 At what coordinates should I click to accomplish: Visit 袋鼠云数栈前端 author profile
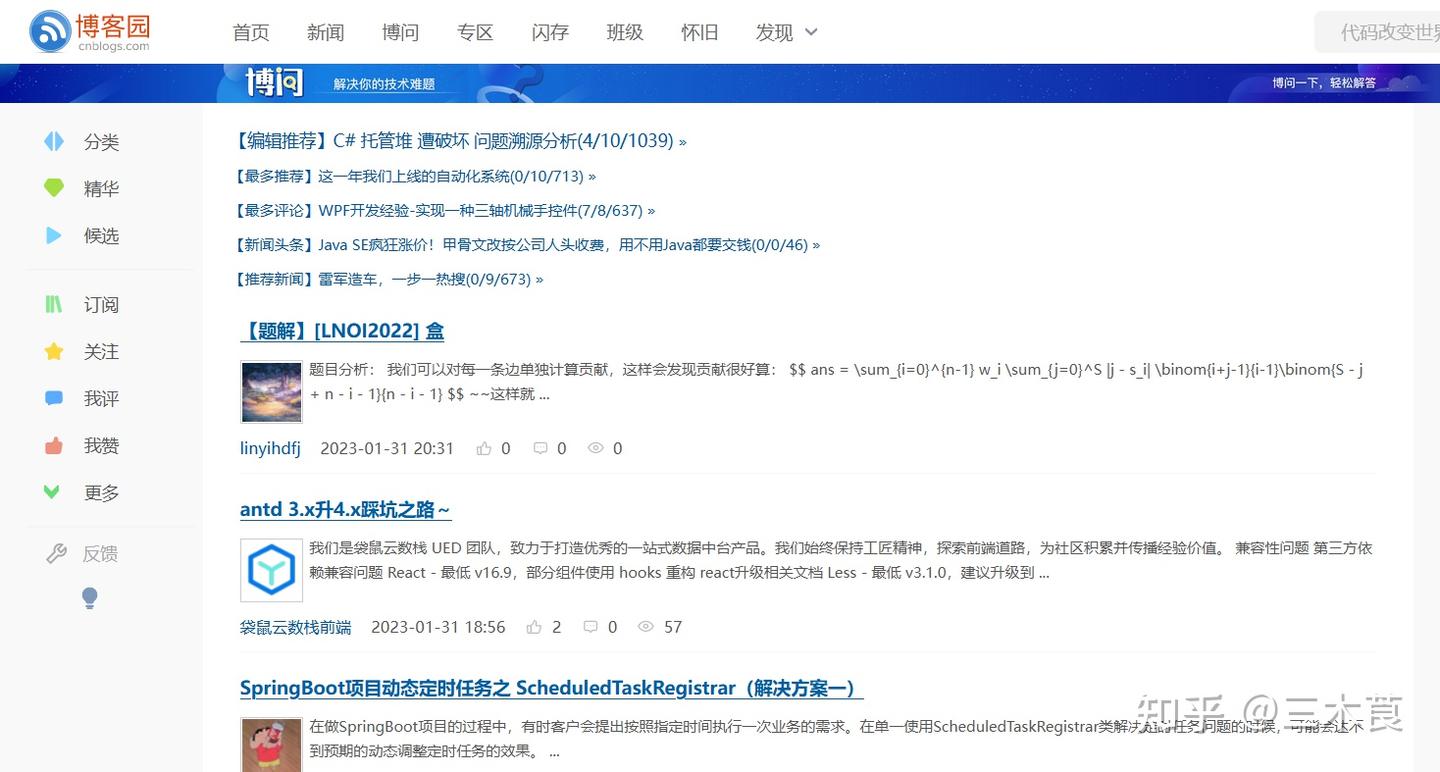click(296, 627)
